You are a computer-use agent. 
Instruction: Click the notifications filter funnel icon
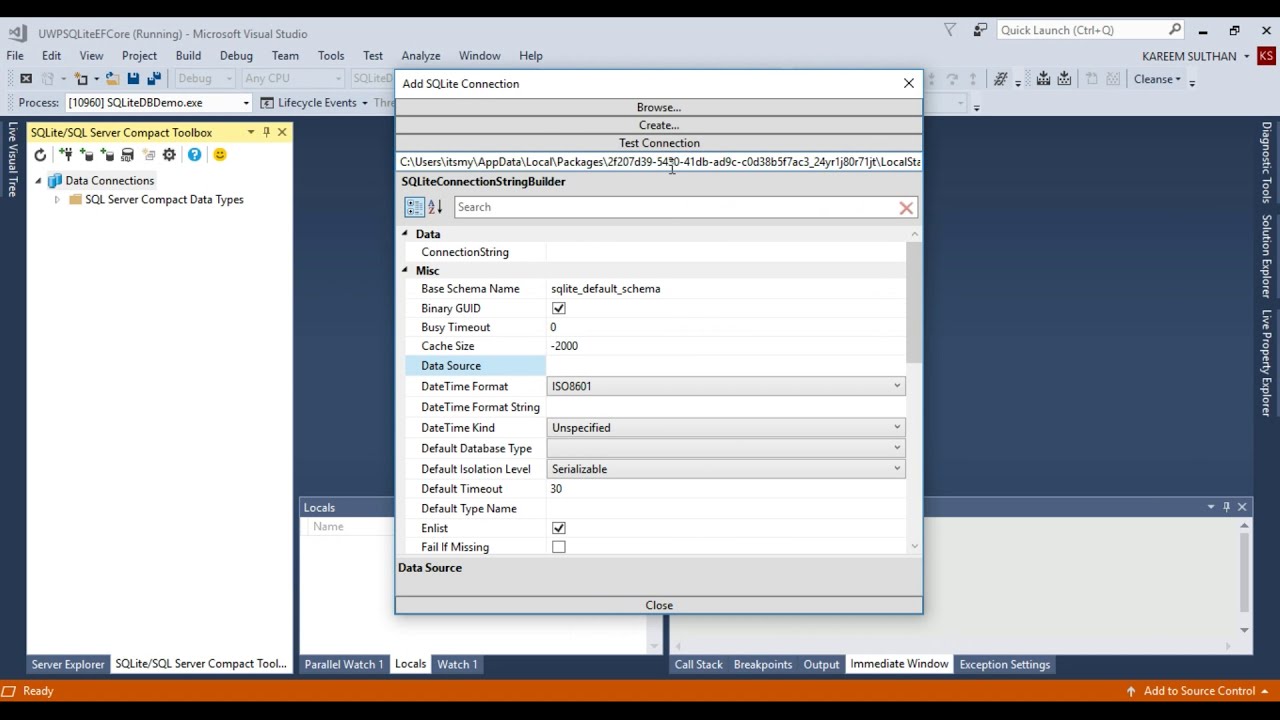(950, 30)
